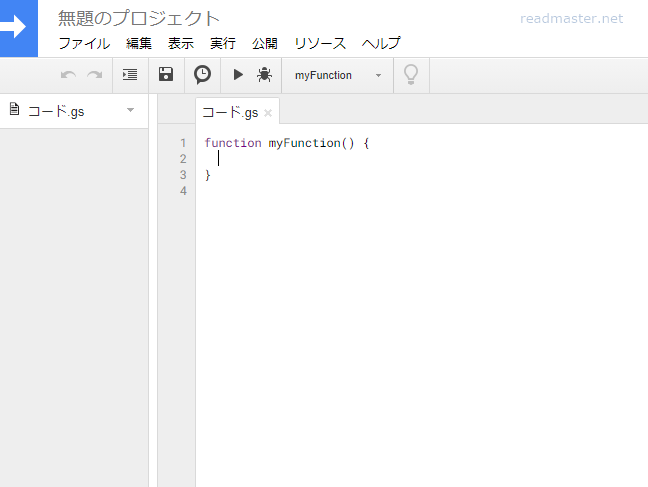This screenshot has height=487, width=648.
Task: Rename project by clicking 無題のプロジェクト title
Action: pyautogui.click(x=139, y=18)
